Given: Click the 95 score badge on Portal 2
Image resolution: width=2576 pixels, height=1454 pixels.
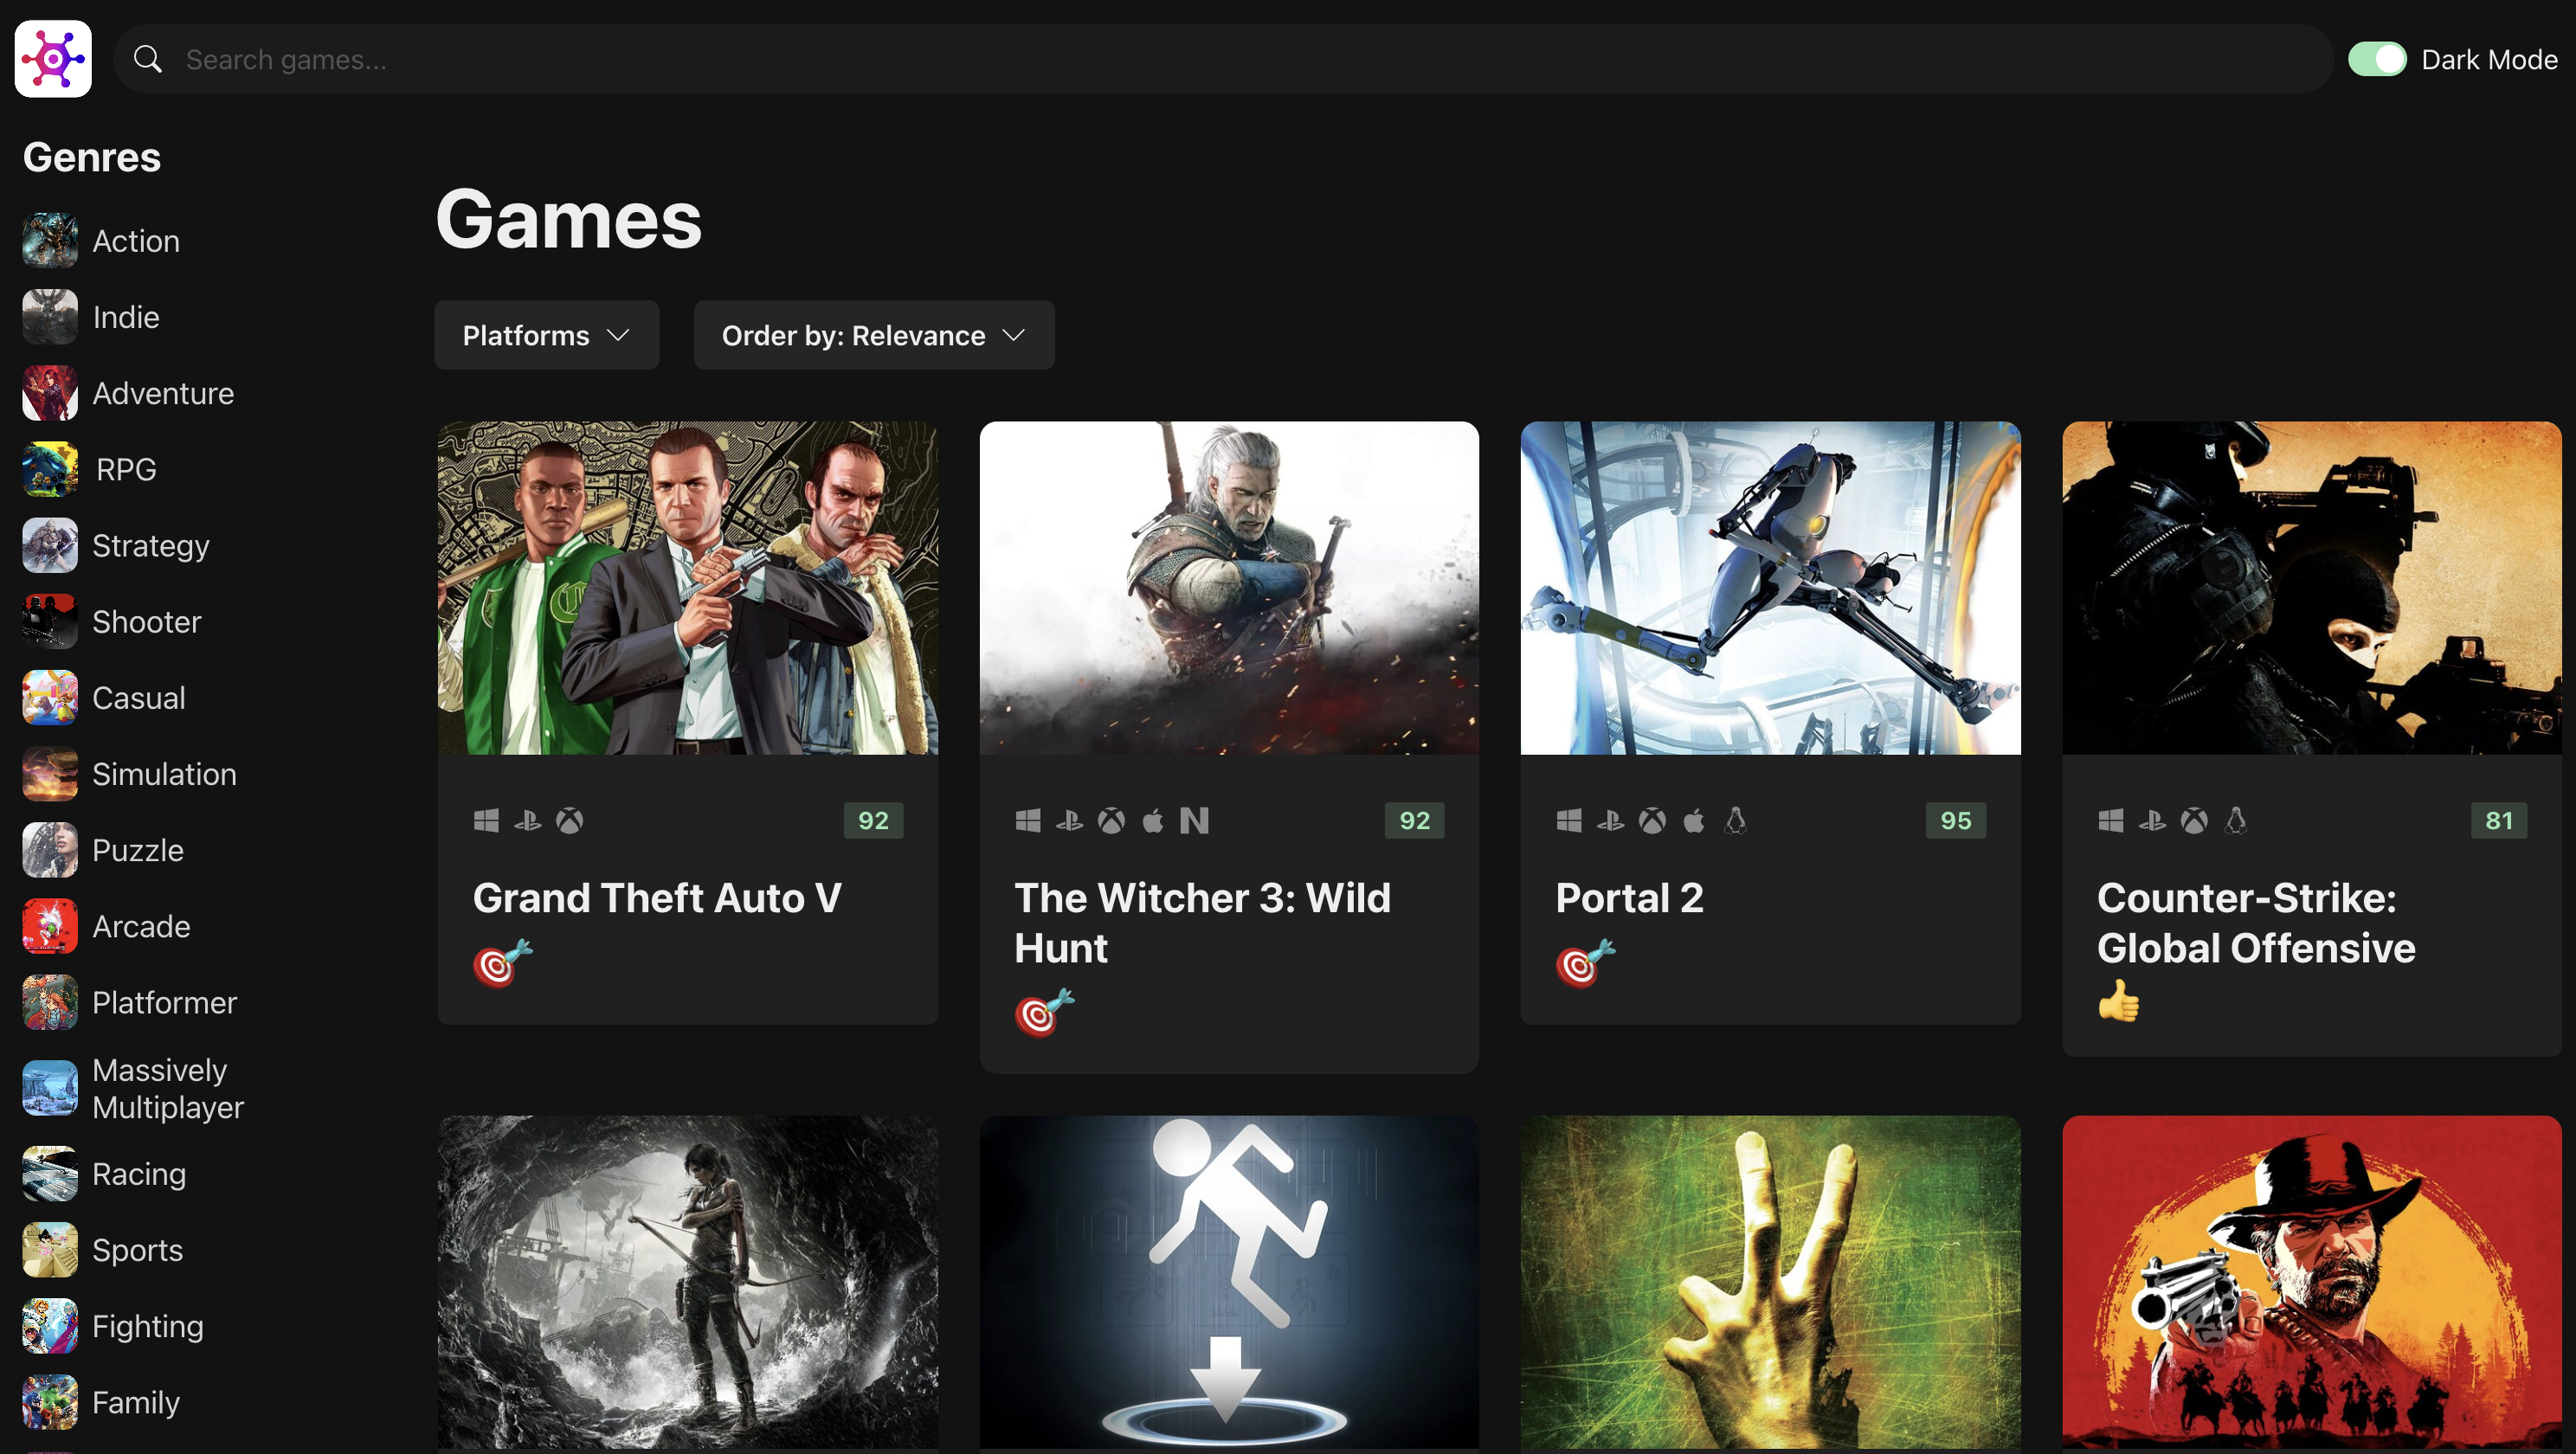Looking at the screenshot, I should tap(1956, 821).
